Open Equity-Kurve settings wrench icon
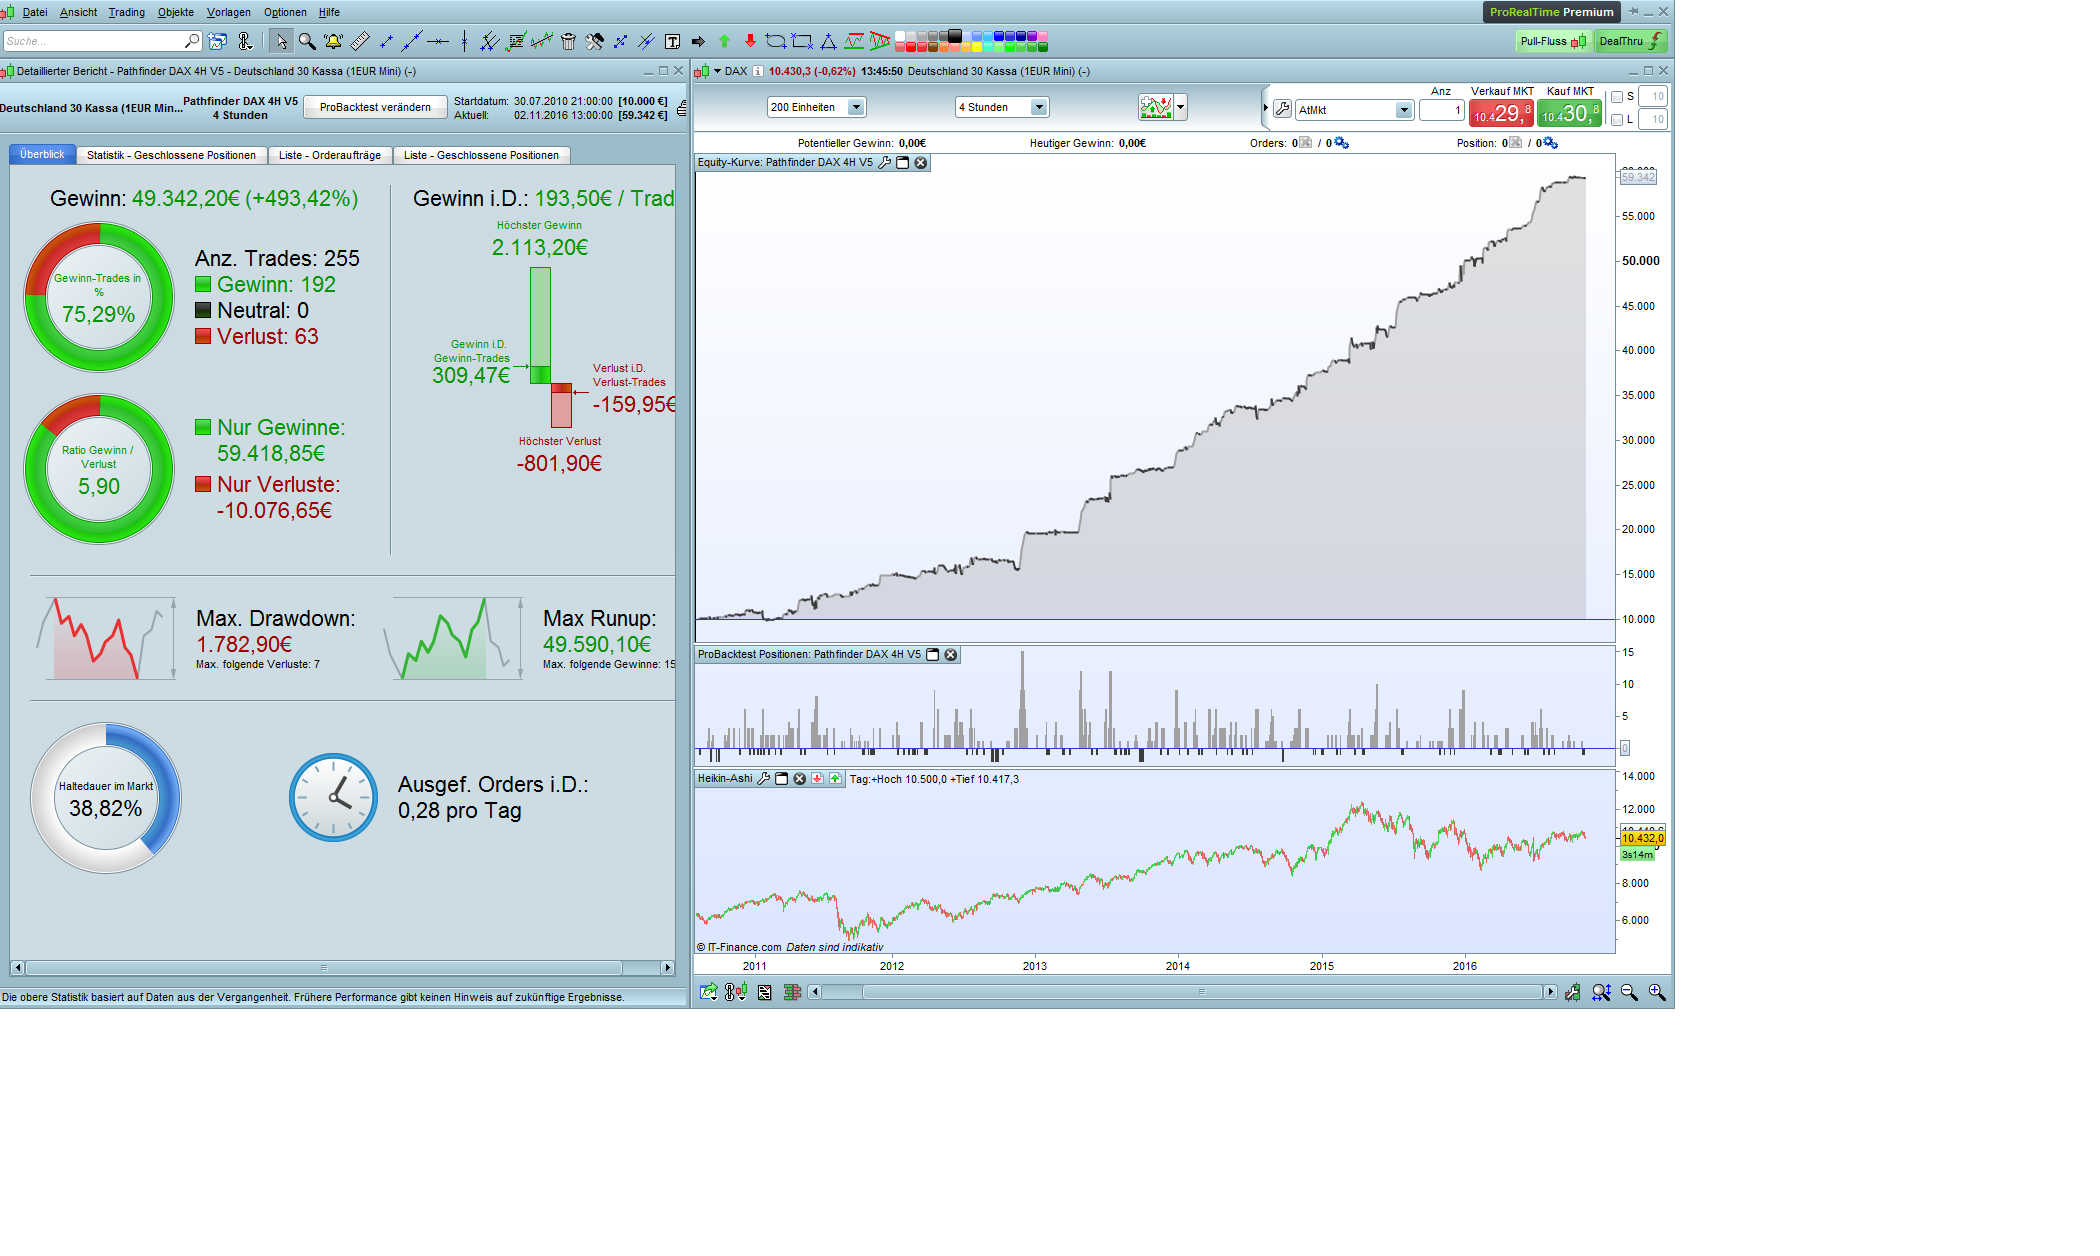This screenshot has width=2100, height=1256. [x=884, y=163]
